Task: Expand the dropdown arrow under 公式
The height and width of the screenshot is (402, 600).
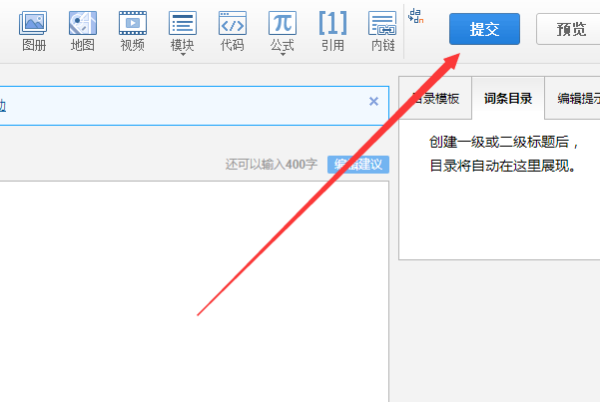Action: (x=283, y=54)
